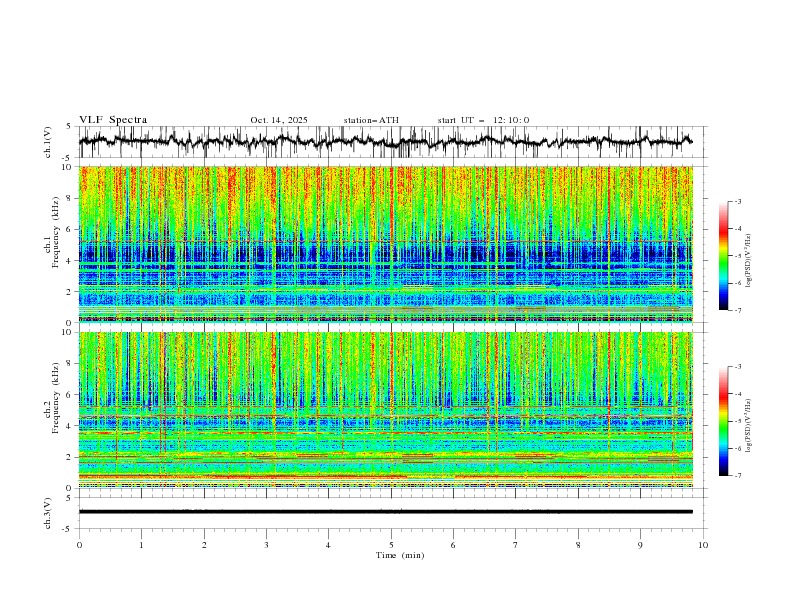Click inside the ch.1 spectrogram panel

pyautogui.click(x=385, y=244)
